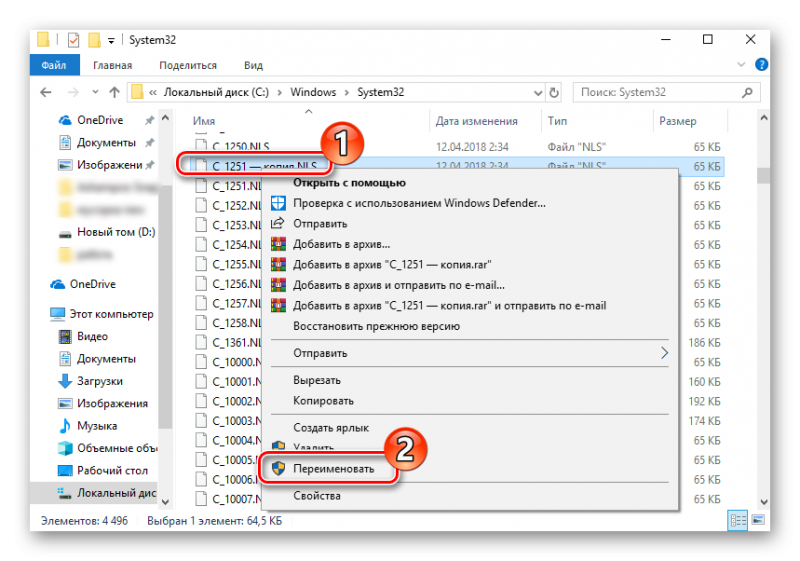Click the Back navigation arrow
The image size is (800, 561).
click(46, 92)
